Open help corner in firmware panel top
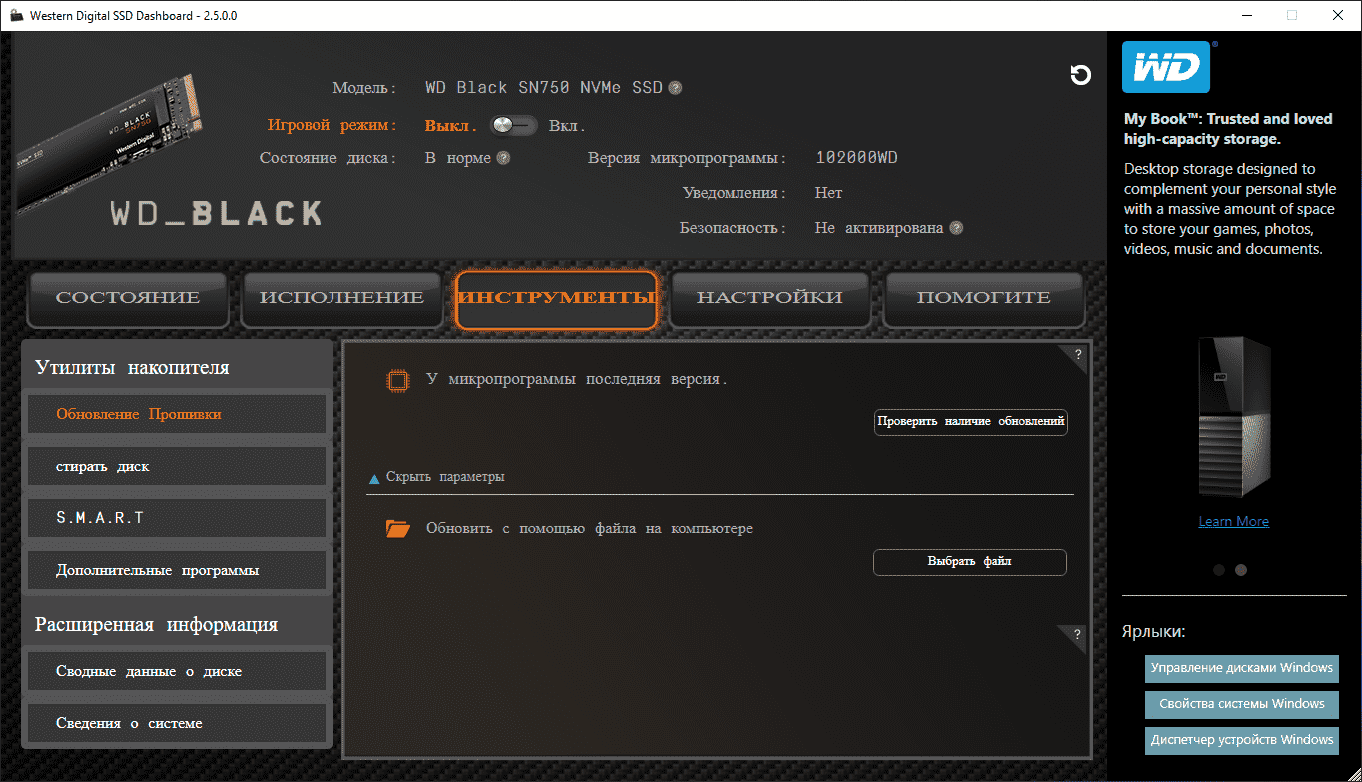The height and width of the screenshot is (782, 1362). pyautogui.click(x=1077, y=354)
